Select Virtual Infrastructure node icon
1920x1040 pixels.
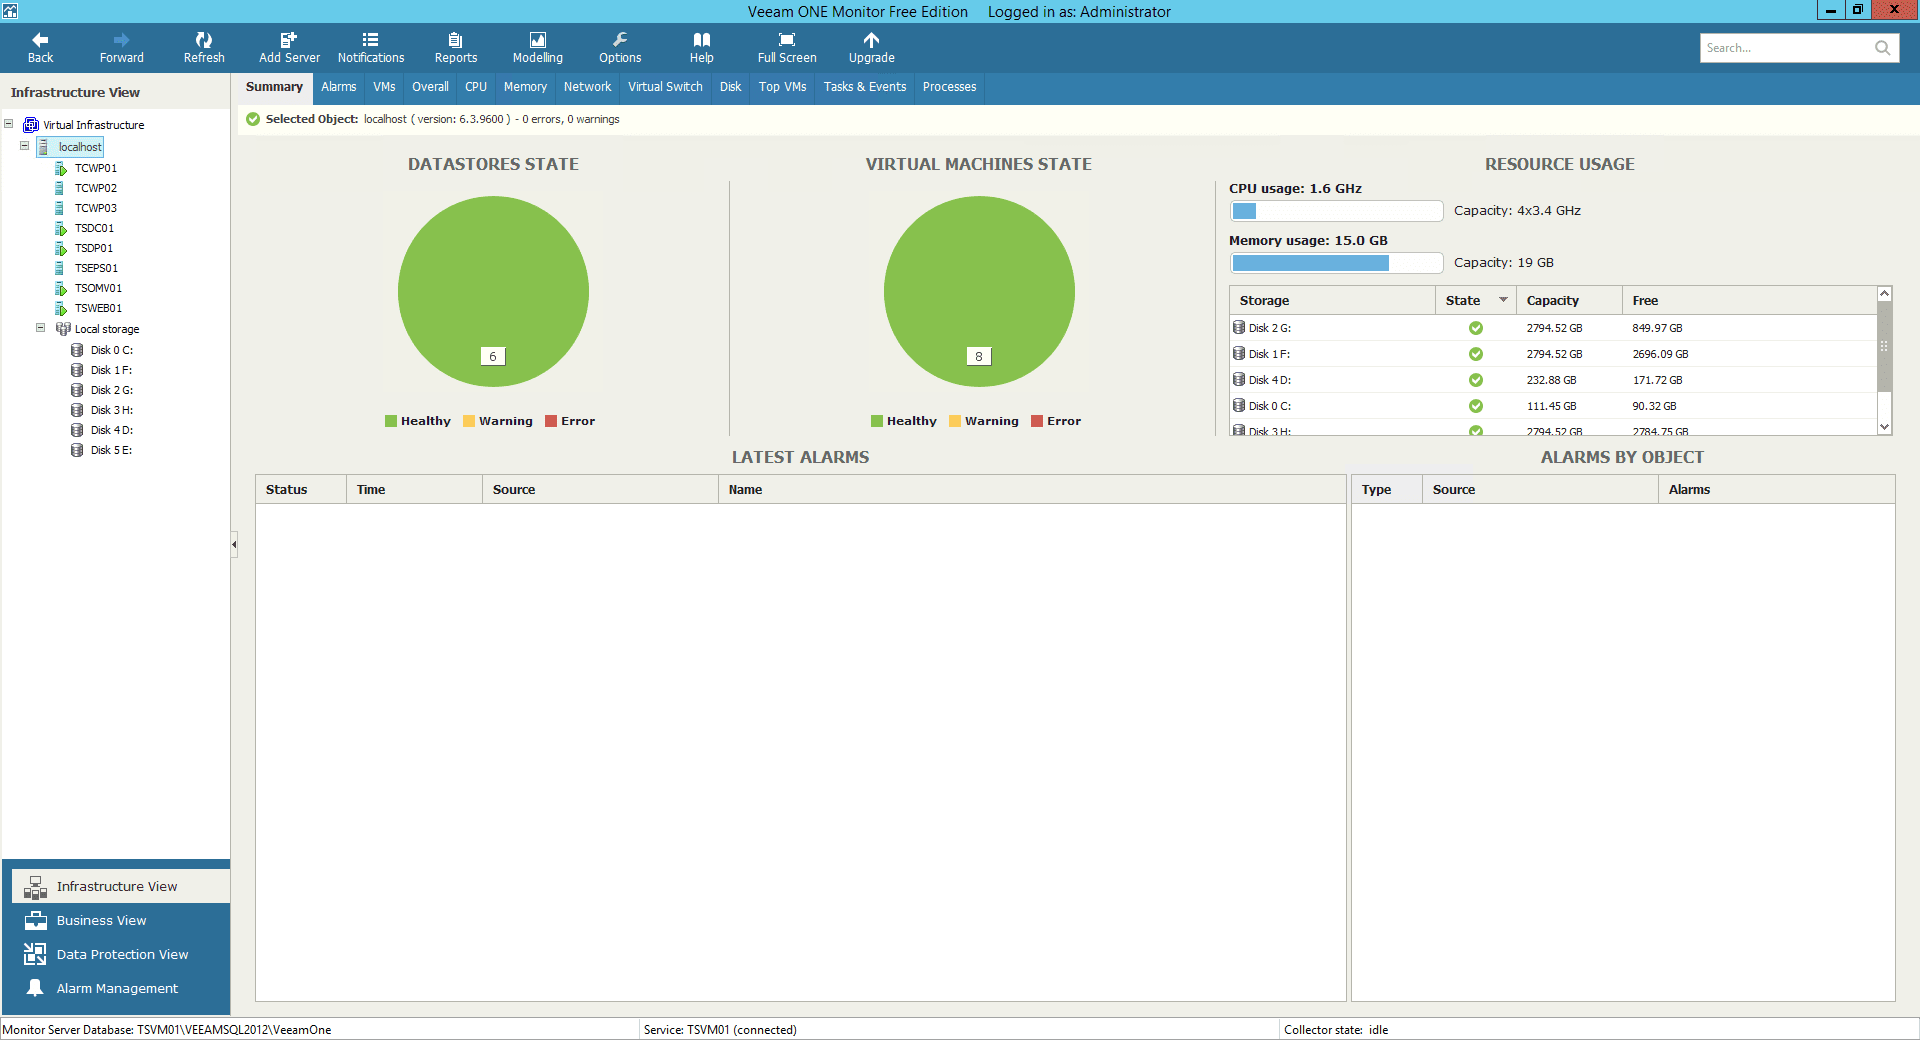pos(31,125)
